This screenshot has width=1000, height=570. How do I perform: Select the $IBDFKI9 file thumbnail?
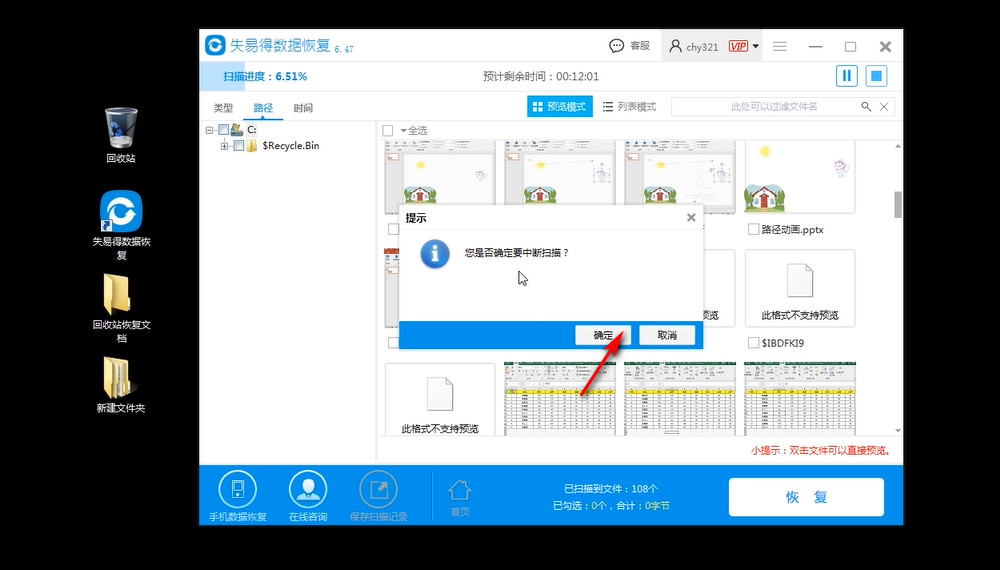coord(800,288)
